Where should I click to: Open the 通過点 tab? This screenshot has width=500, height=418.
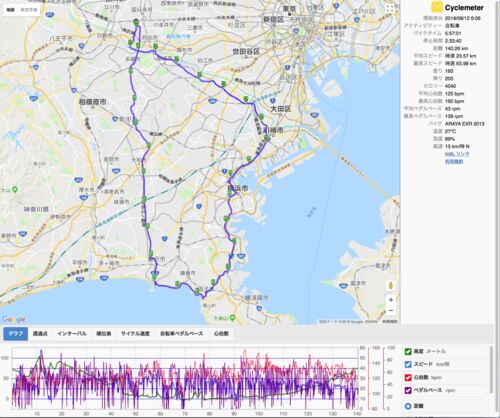[x=40, y=334]
